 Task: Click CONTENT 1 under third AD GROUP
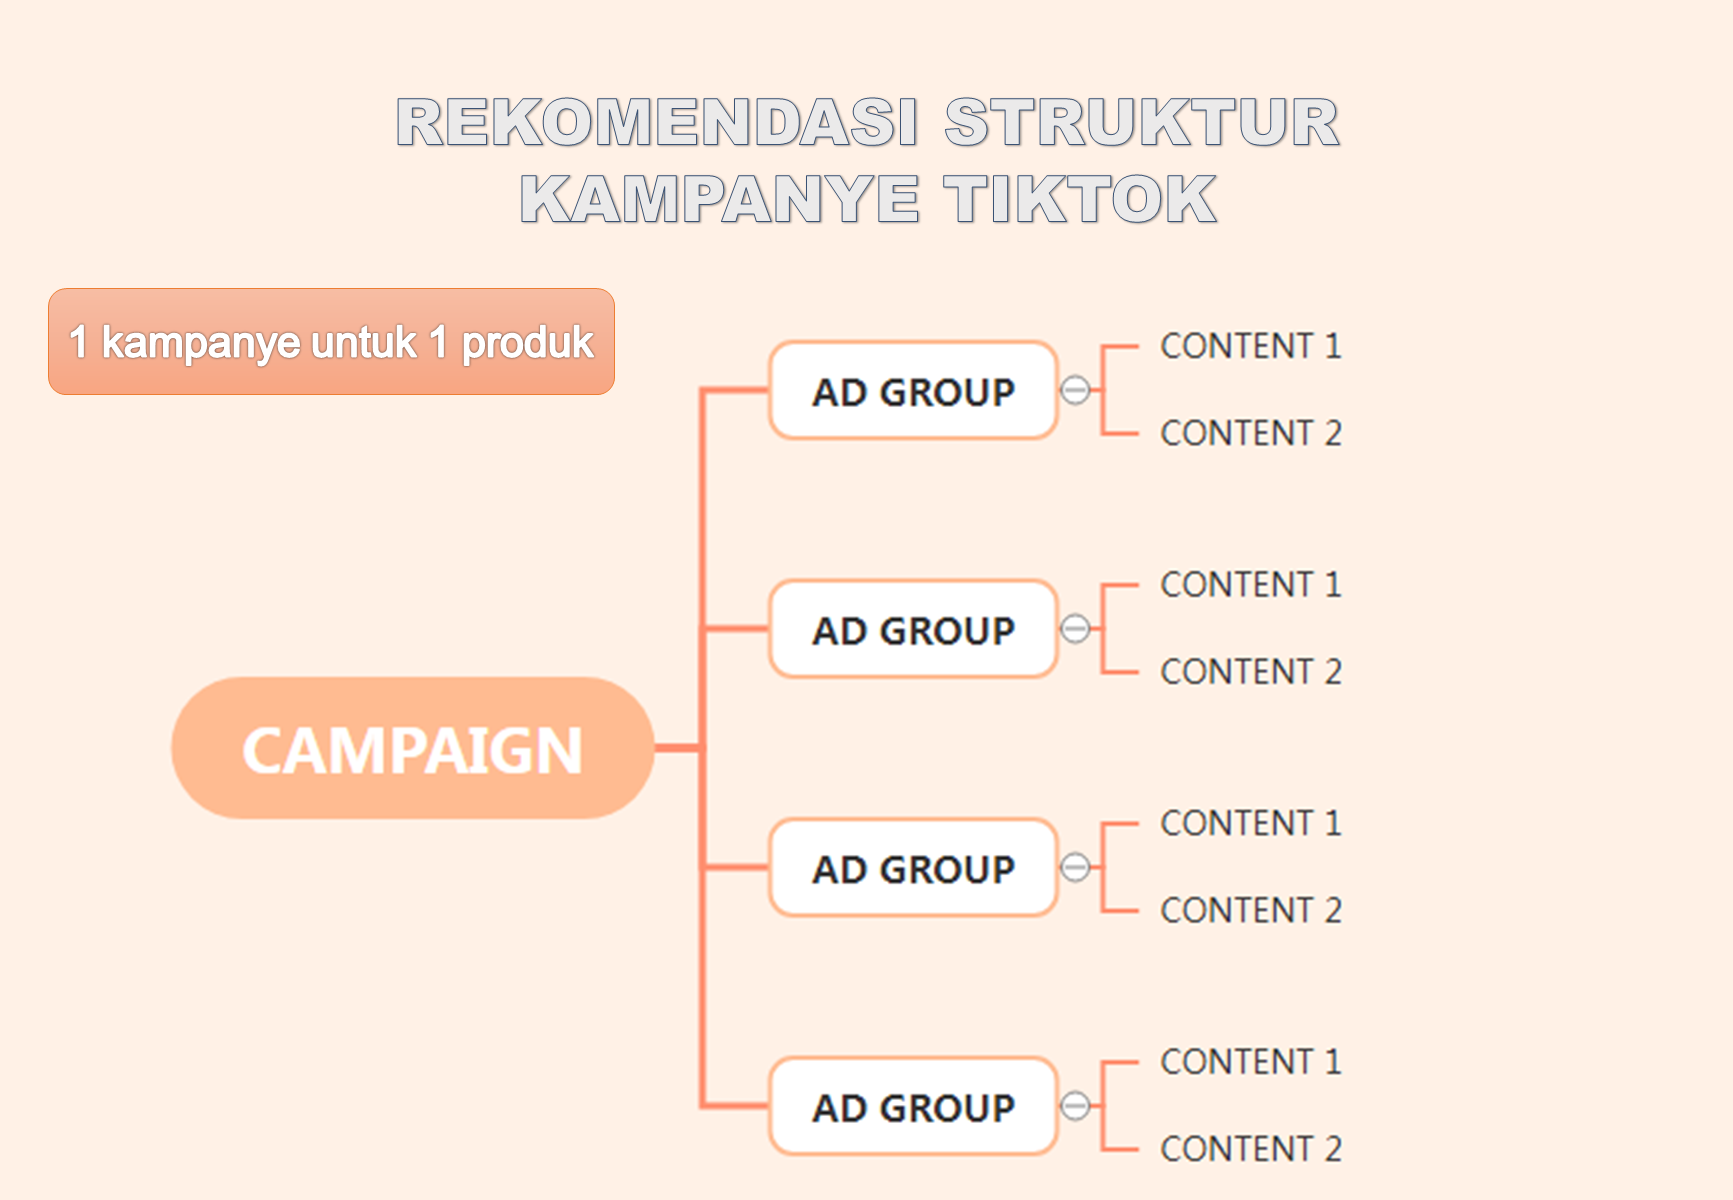(x=1251, y=823)
